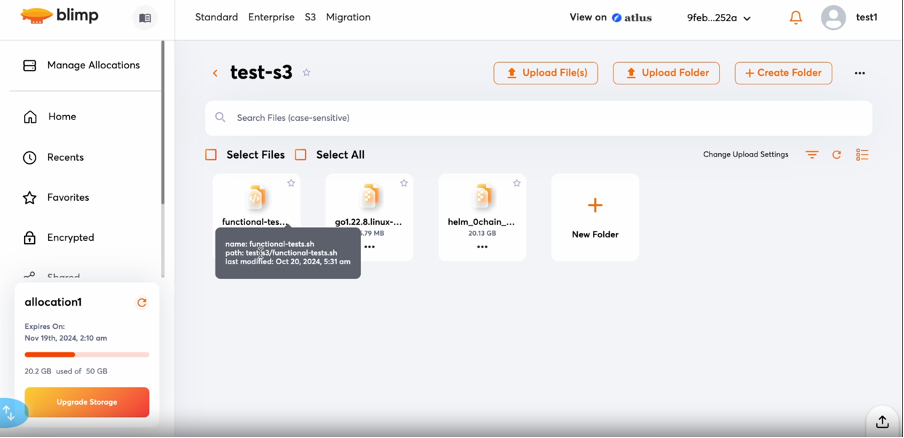Open the Migration tab

[x=348, y=17]
